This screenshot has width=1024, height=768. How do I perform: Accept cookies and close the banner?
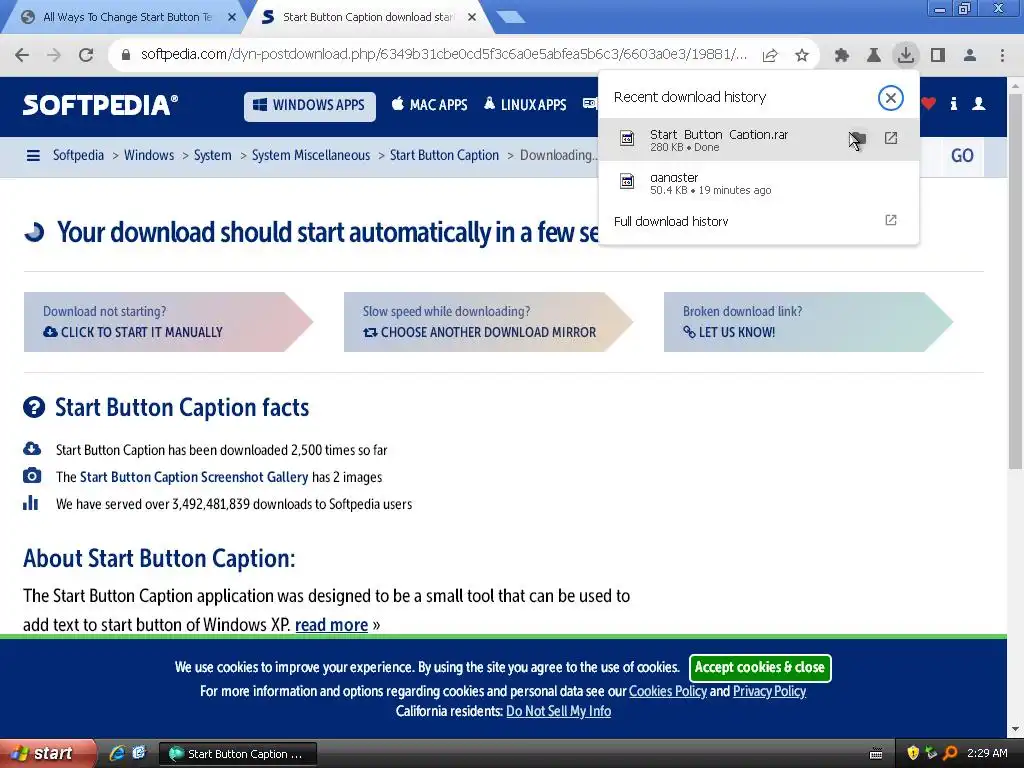click(x=760, y=667)
